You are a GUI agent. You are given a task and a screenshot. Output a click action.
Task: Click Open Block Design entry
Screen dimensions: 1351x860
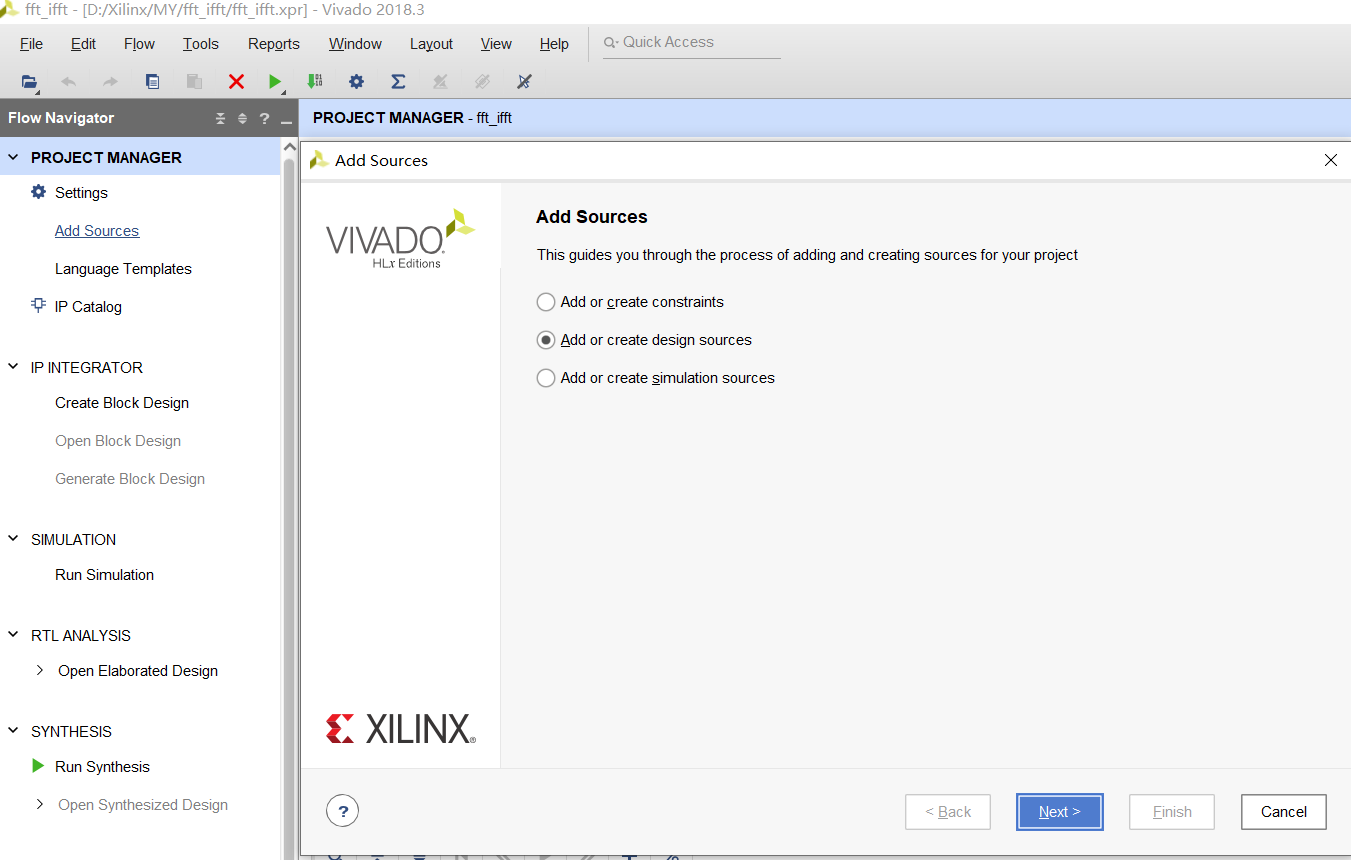(x=118, y=440)
